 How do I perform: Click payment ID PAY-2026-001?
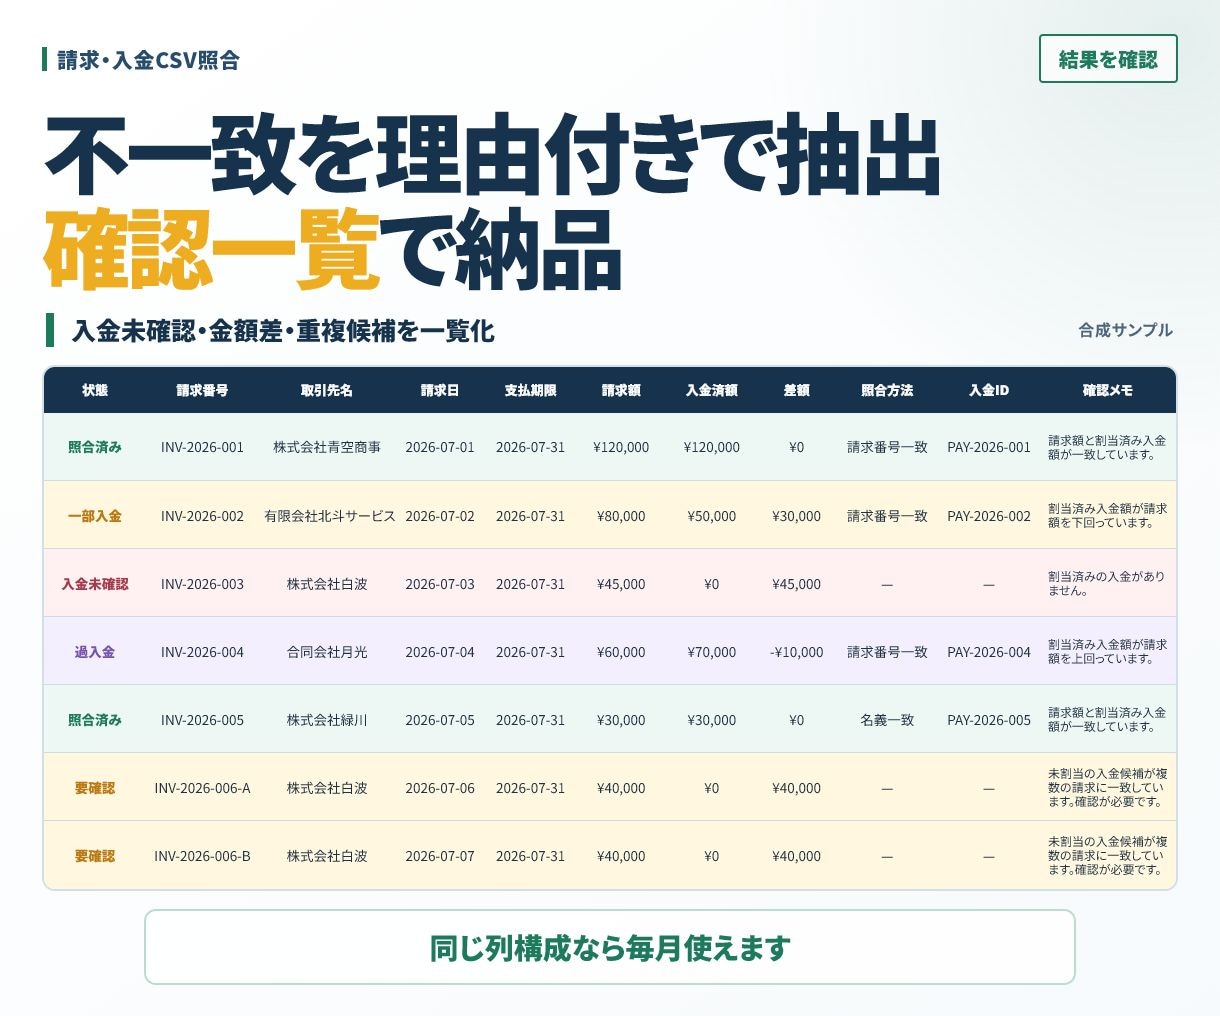989,447
